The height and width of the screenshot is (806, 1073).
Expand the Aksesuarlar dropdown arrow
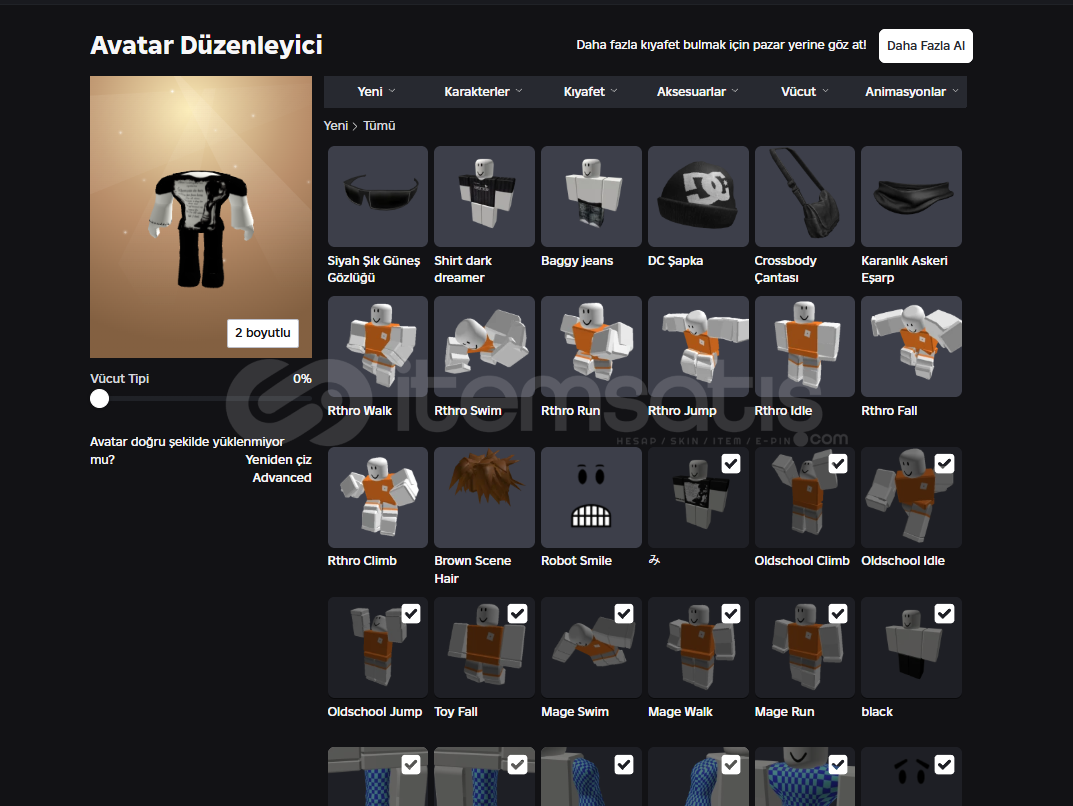pos(735,91)
